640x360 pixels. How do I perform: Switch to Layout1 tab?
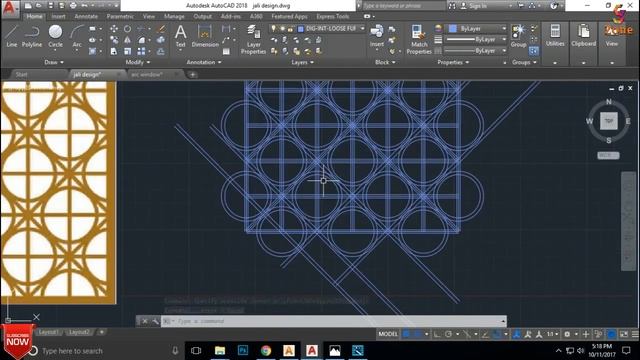coord(48,332)
